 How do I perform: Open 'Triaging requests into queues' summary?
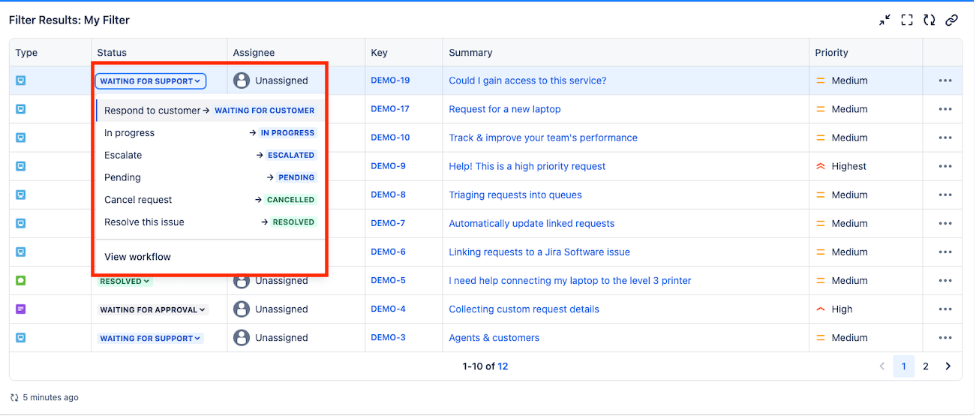515,195
